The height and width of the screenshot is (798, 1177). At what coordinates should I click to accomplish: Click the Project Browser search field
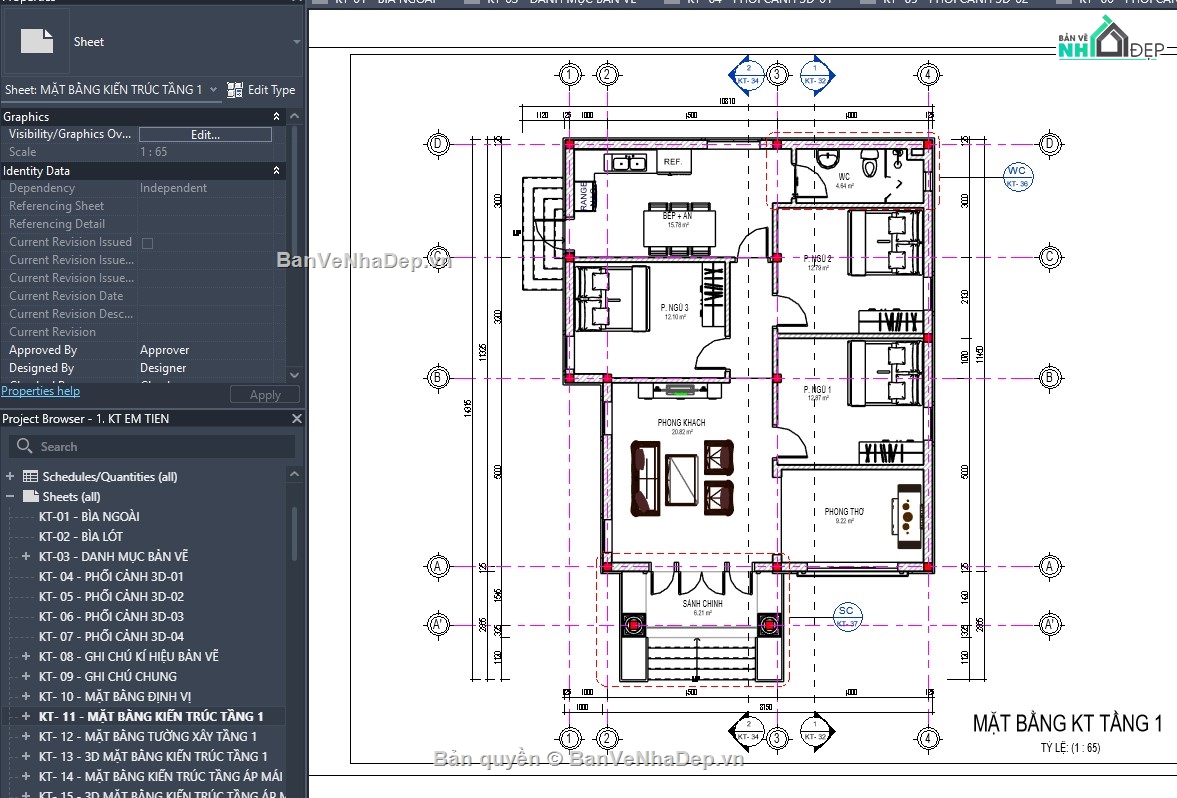point(152,447)
